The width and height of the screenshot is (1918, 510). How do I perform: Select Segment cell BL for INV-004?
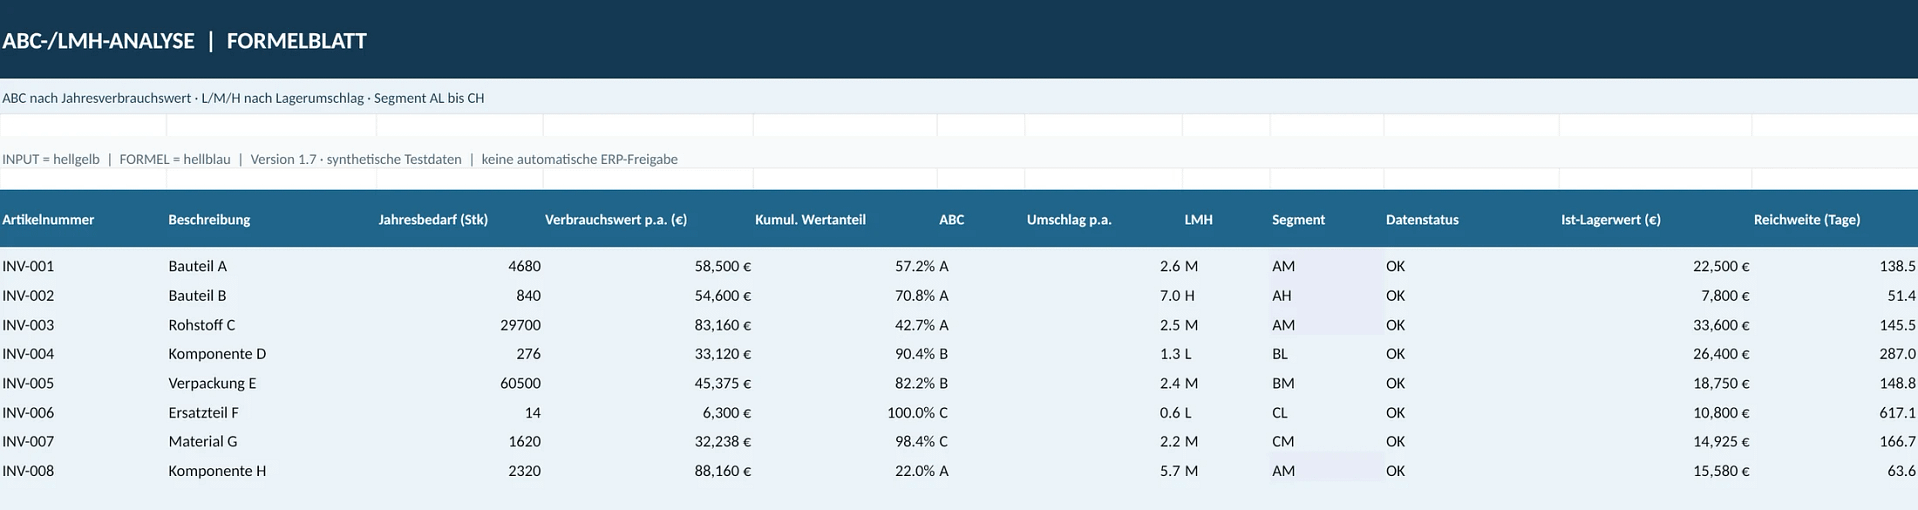[x=1327, y=354]
